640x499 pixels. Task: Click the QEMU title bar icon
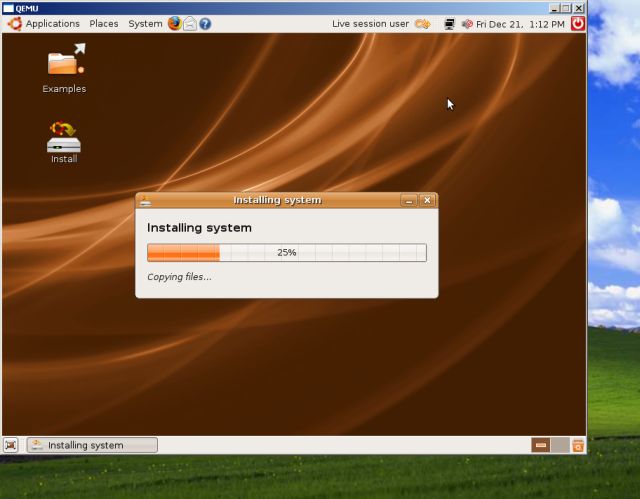click(x=9, y=8)
